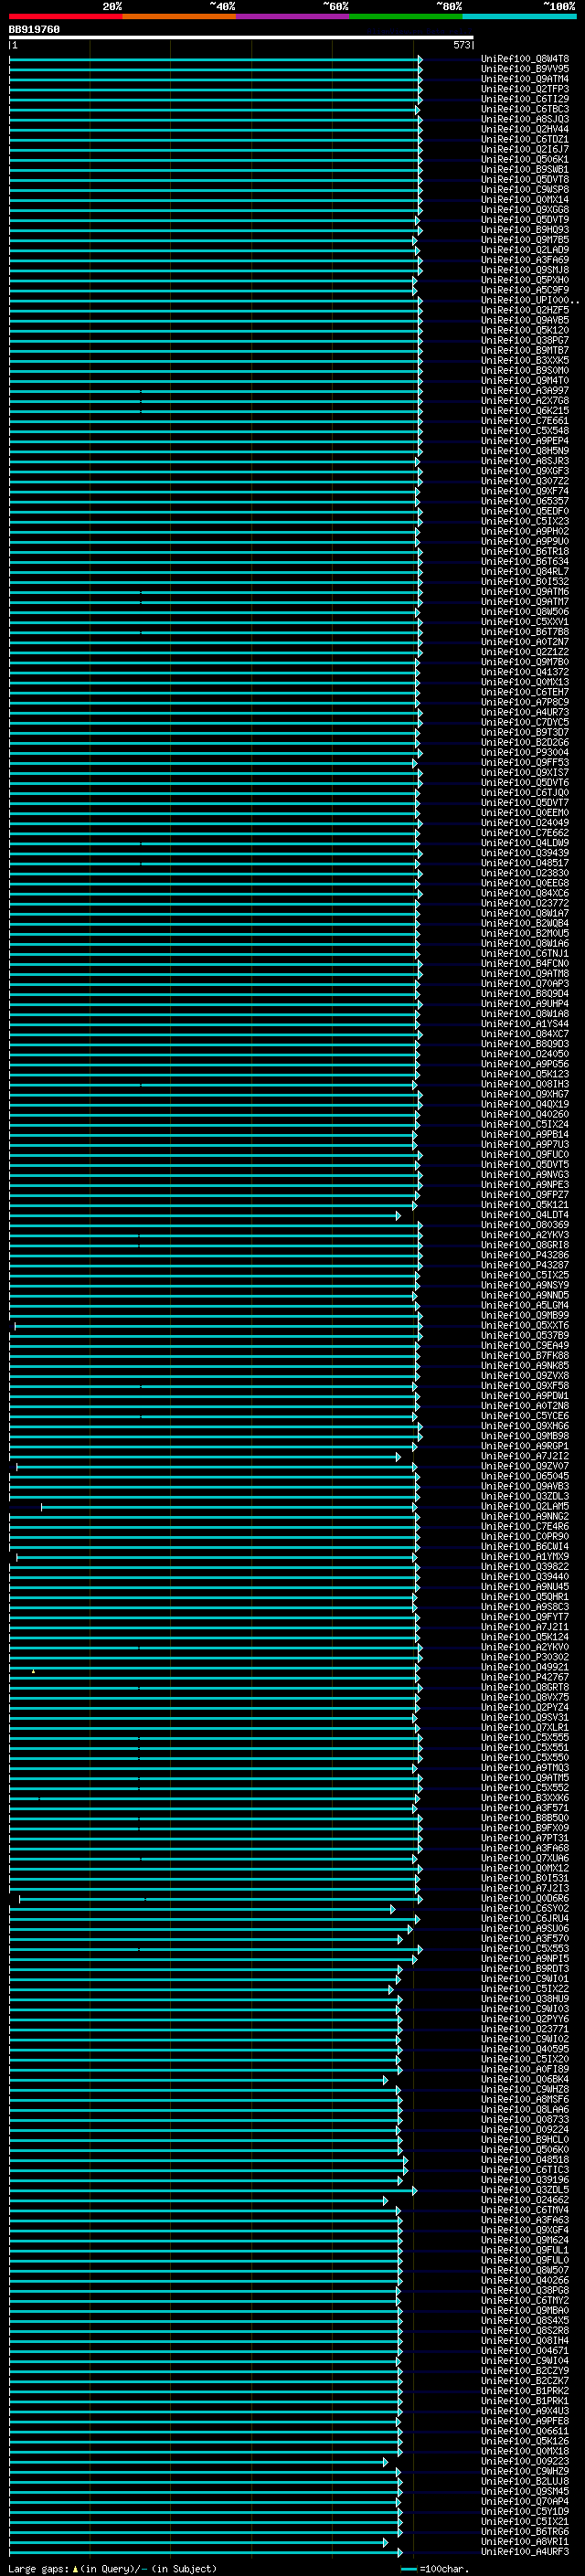Click label UniRef100_C9EA49
Viewport: 585px width, 2576px height.
tap(525, 1345)
